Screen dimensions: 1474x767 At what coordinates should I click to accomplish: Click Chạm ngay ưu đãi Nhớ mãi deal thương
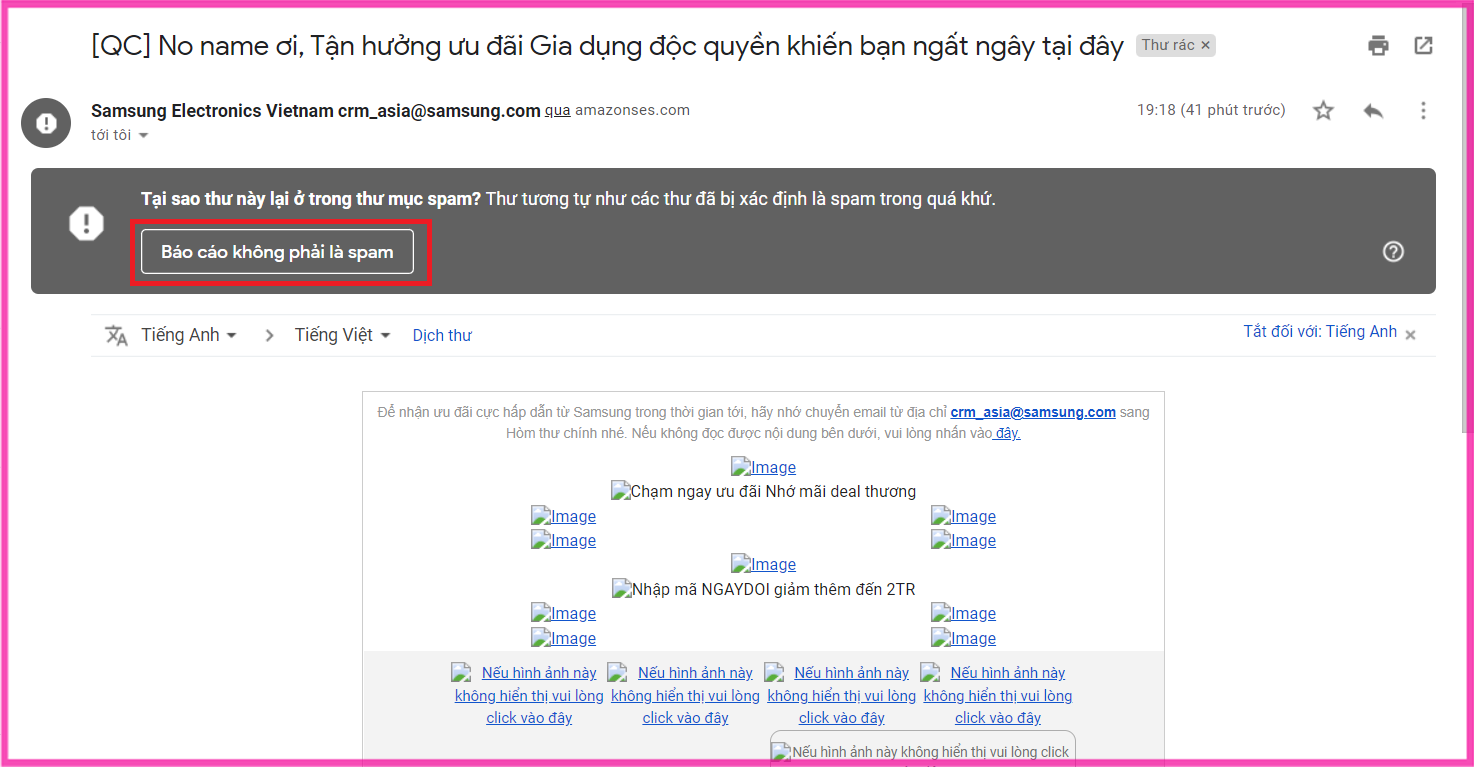764,491
